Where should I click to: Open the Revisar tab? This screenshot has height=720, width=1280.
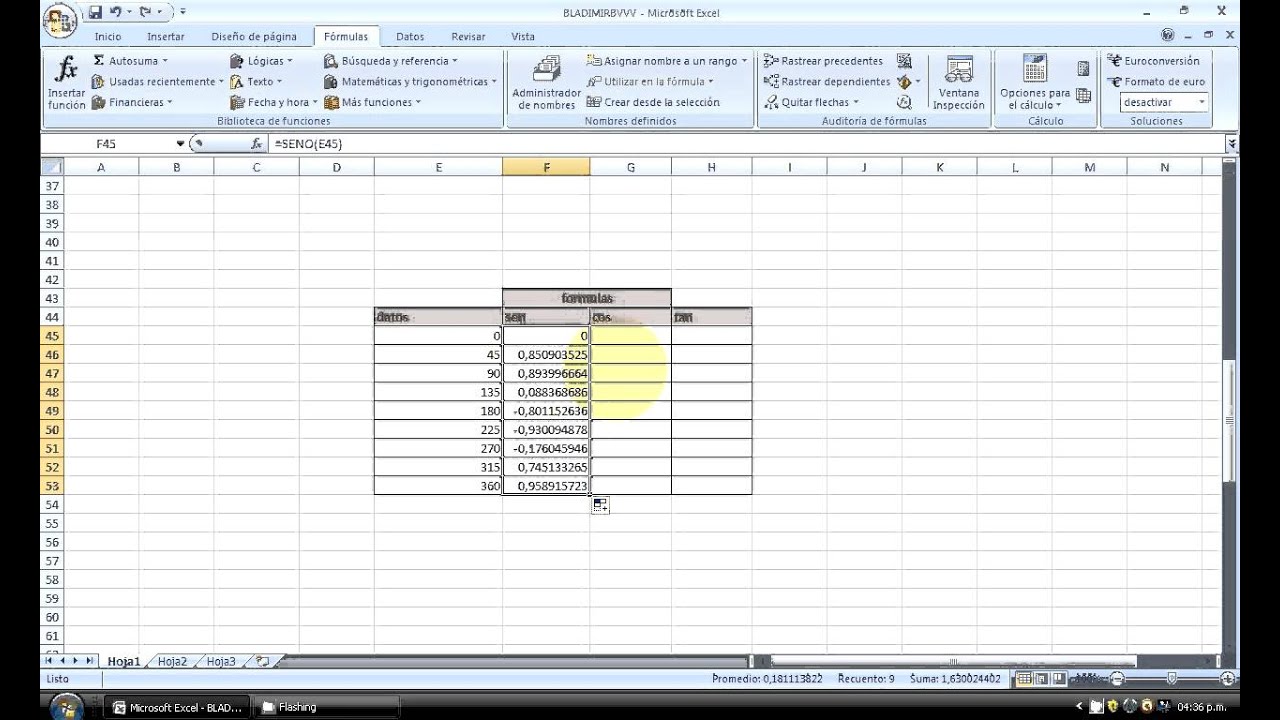tap(468, 37)
